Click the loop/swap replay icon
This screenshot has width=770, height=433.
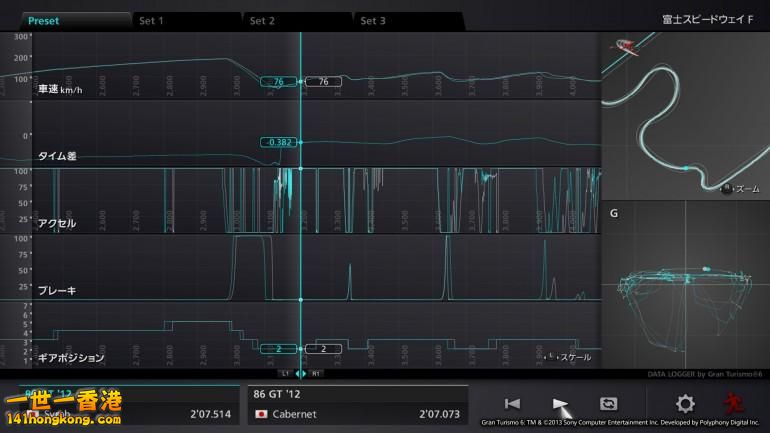(609, 404)
